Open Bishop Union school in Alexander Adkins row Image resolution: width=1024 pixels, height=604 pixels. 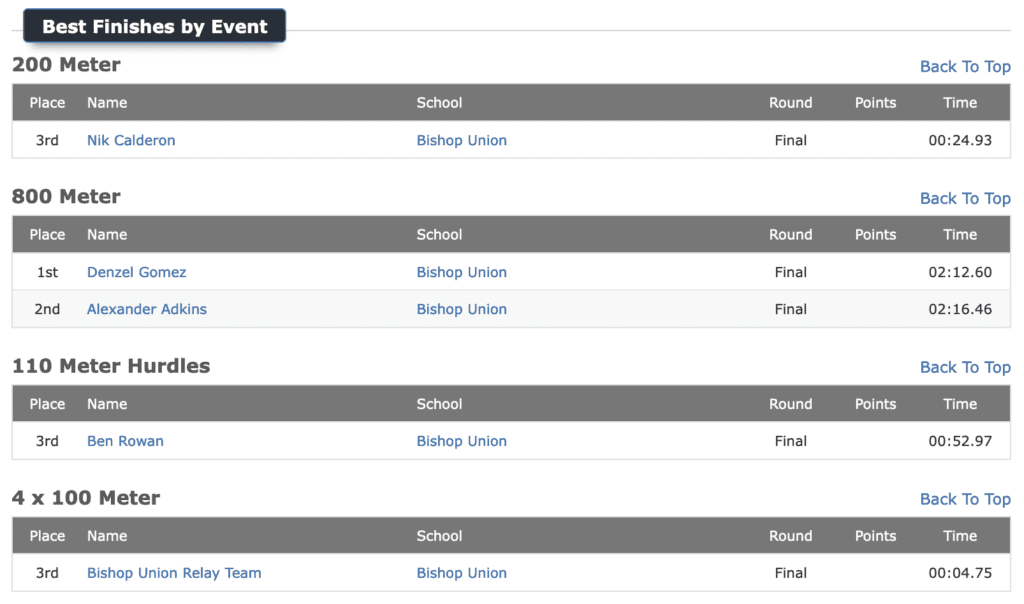462,310
